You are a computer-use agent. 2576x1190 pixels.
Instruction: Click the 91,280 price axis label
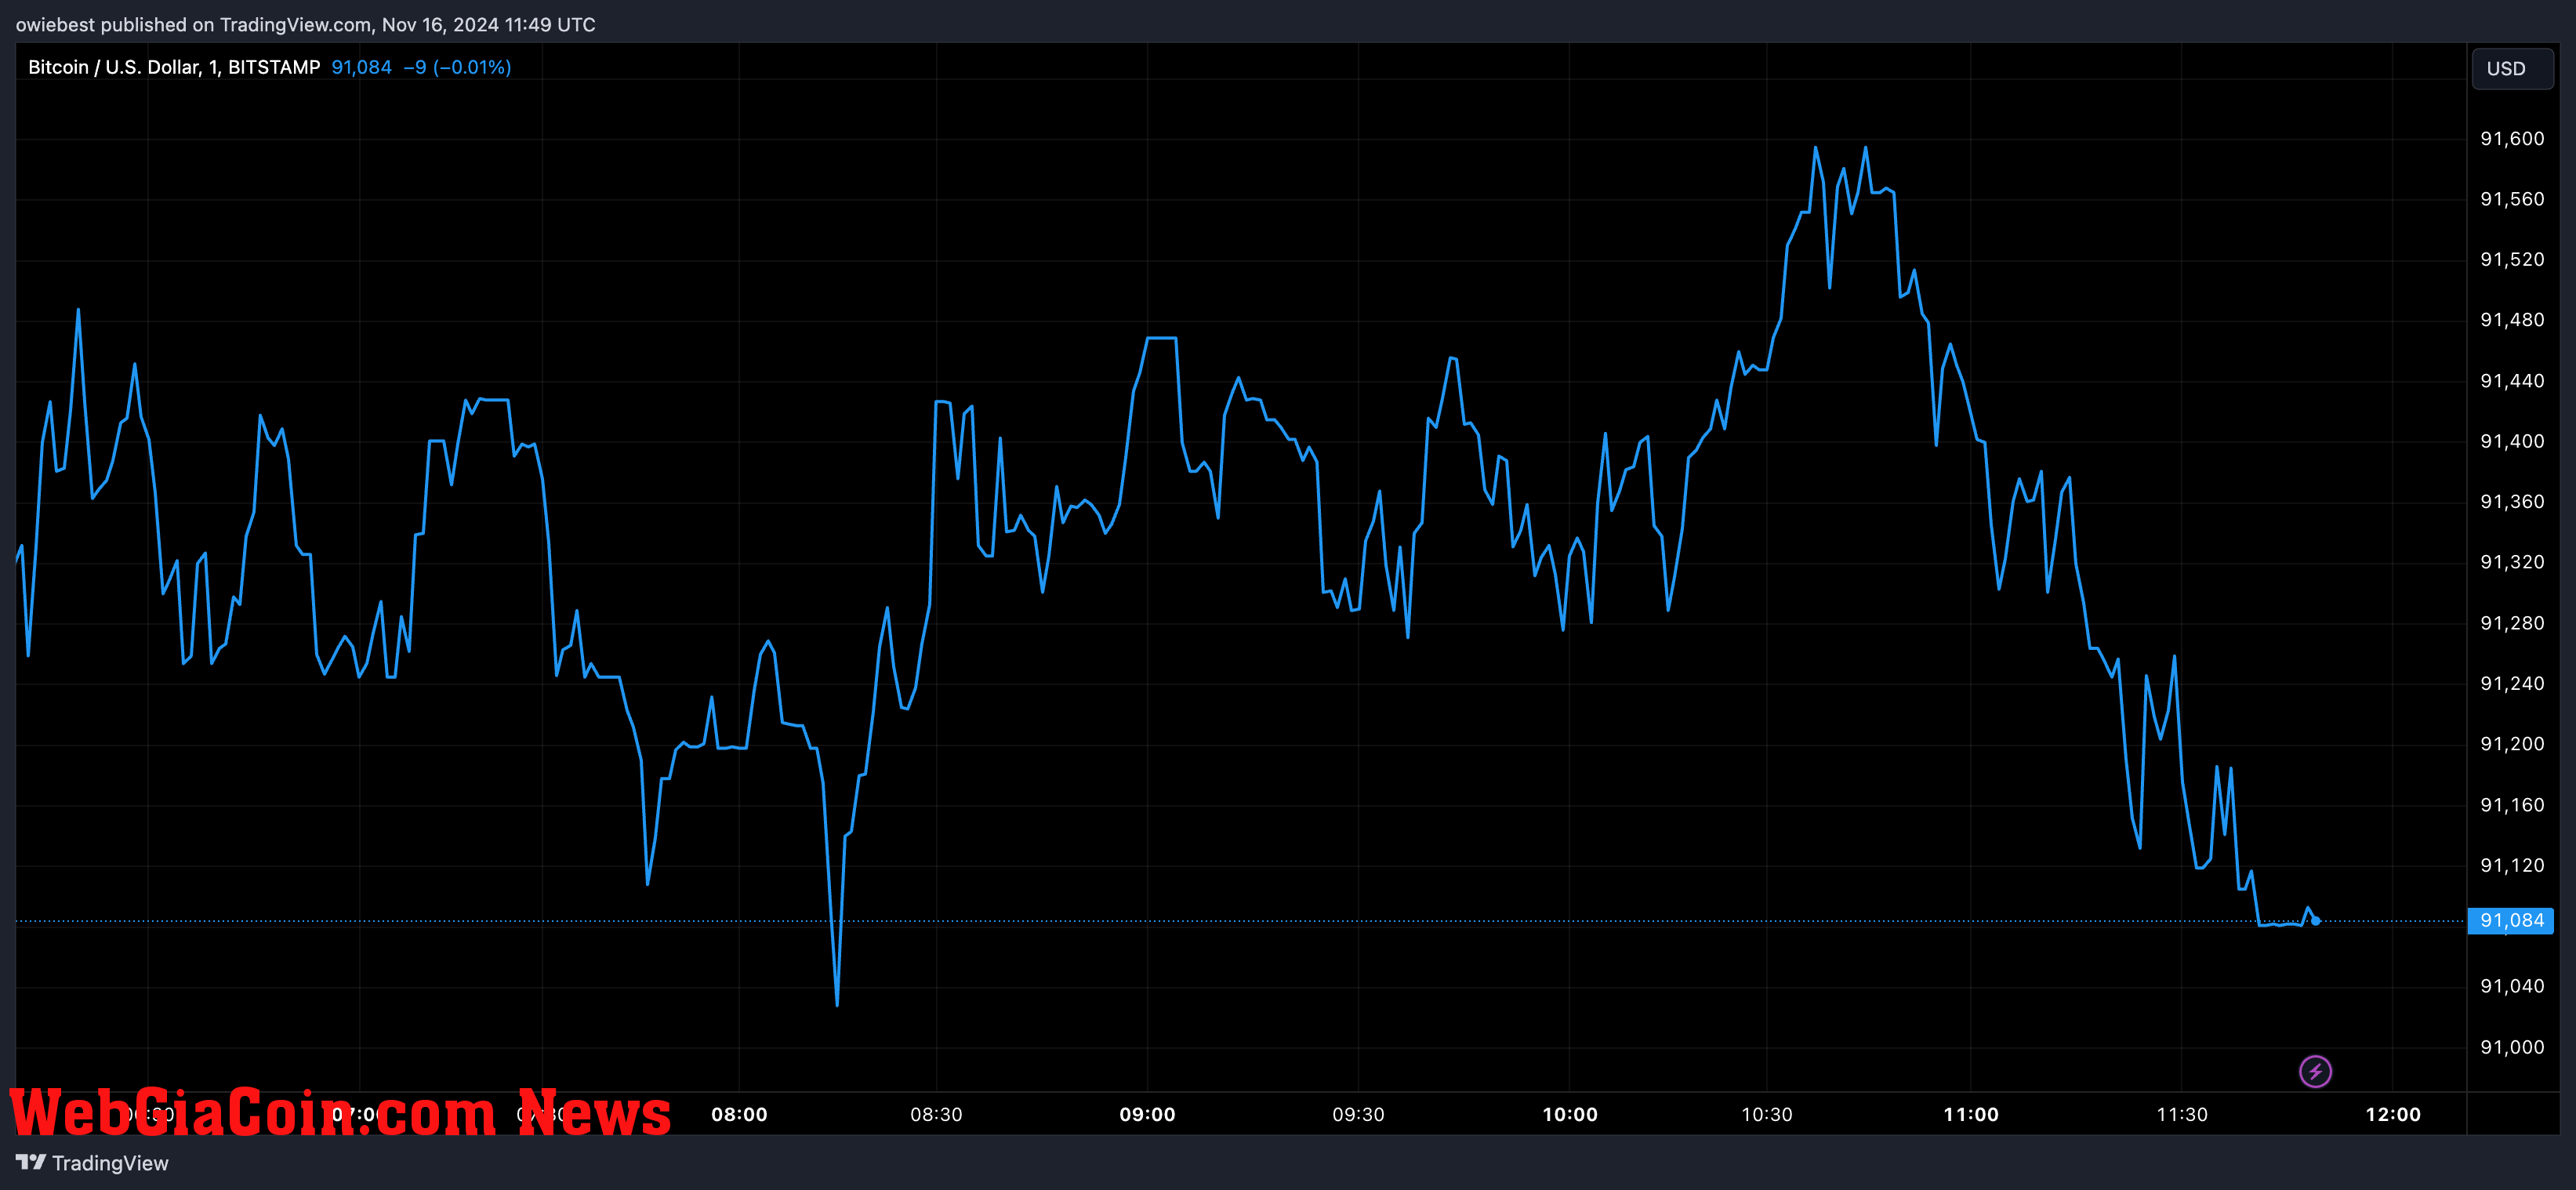2512,623
